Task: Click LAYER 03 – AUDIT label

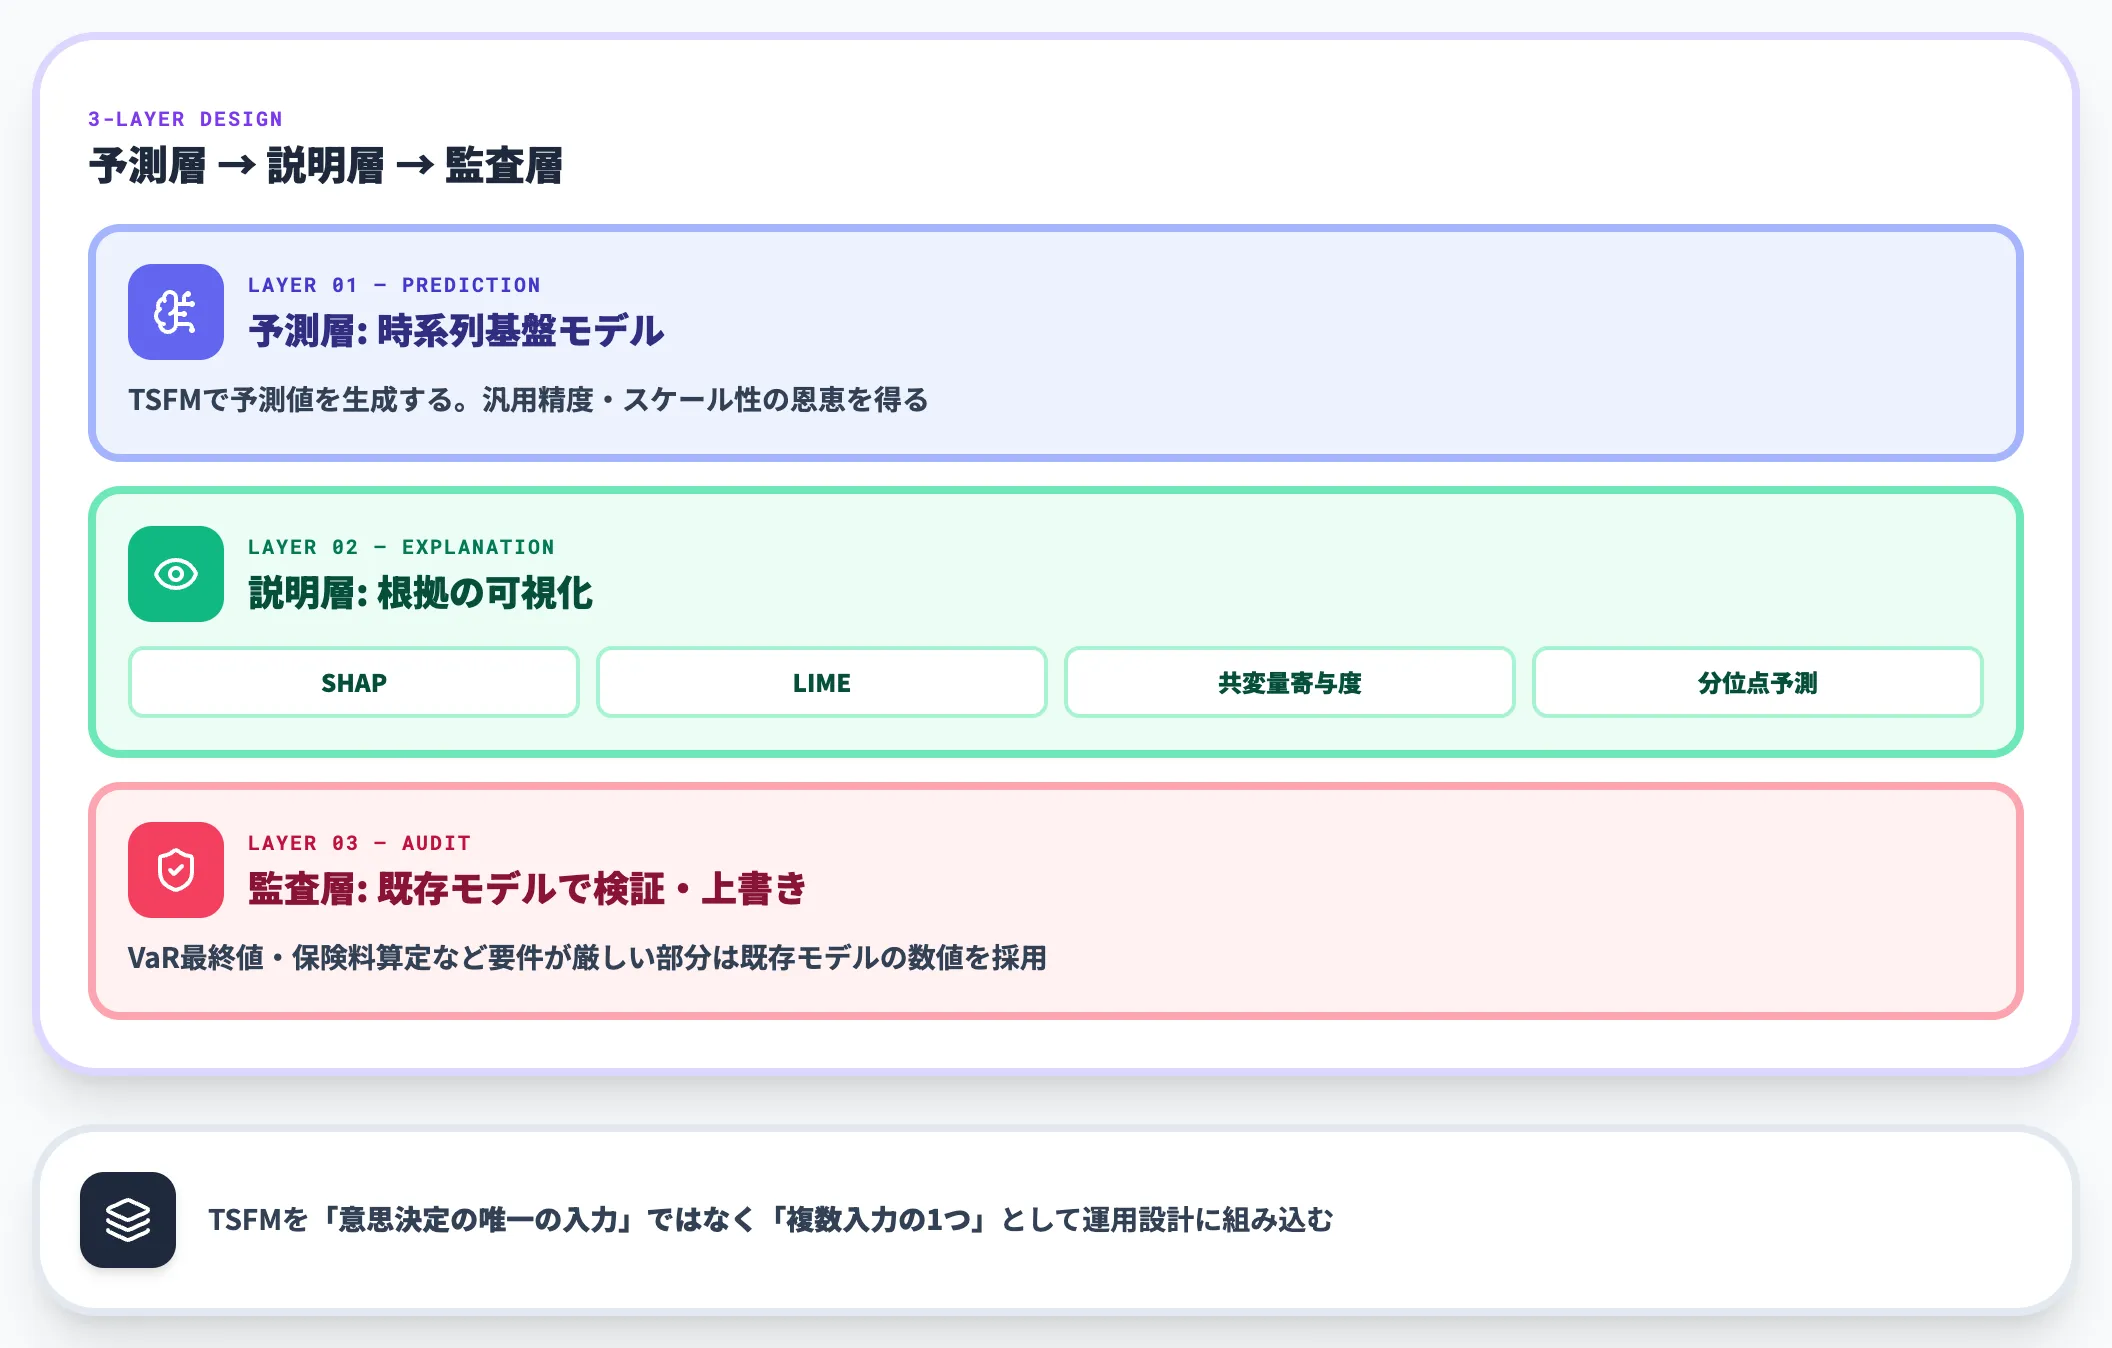Action: point(359,843)
